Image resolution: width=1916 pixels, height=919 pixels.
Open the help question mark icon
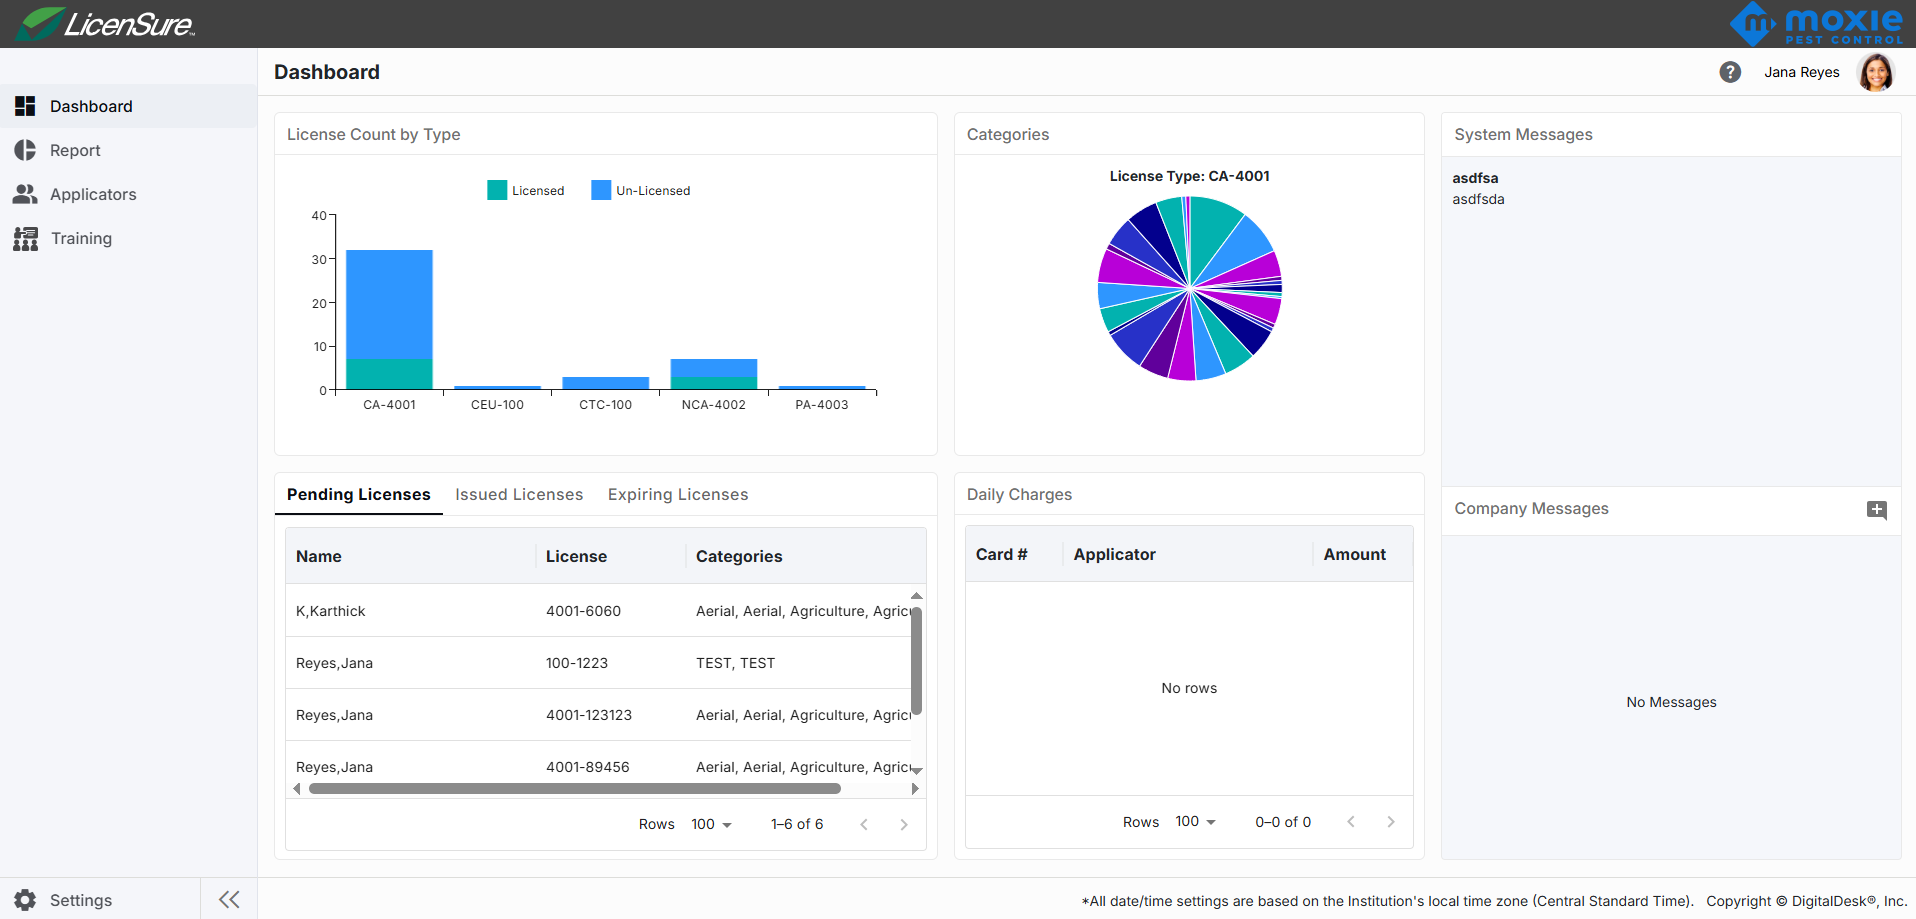(1730, 72)
